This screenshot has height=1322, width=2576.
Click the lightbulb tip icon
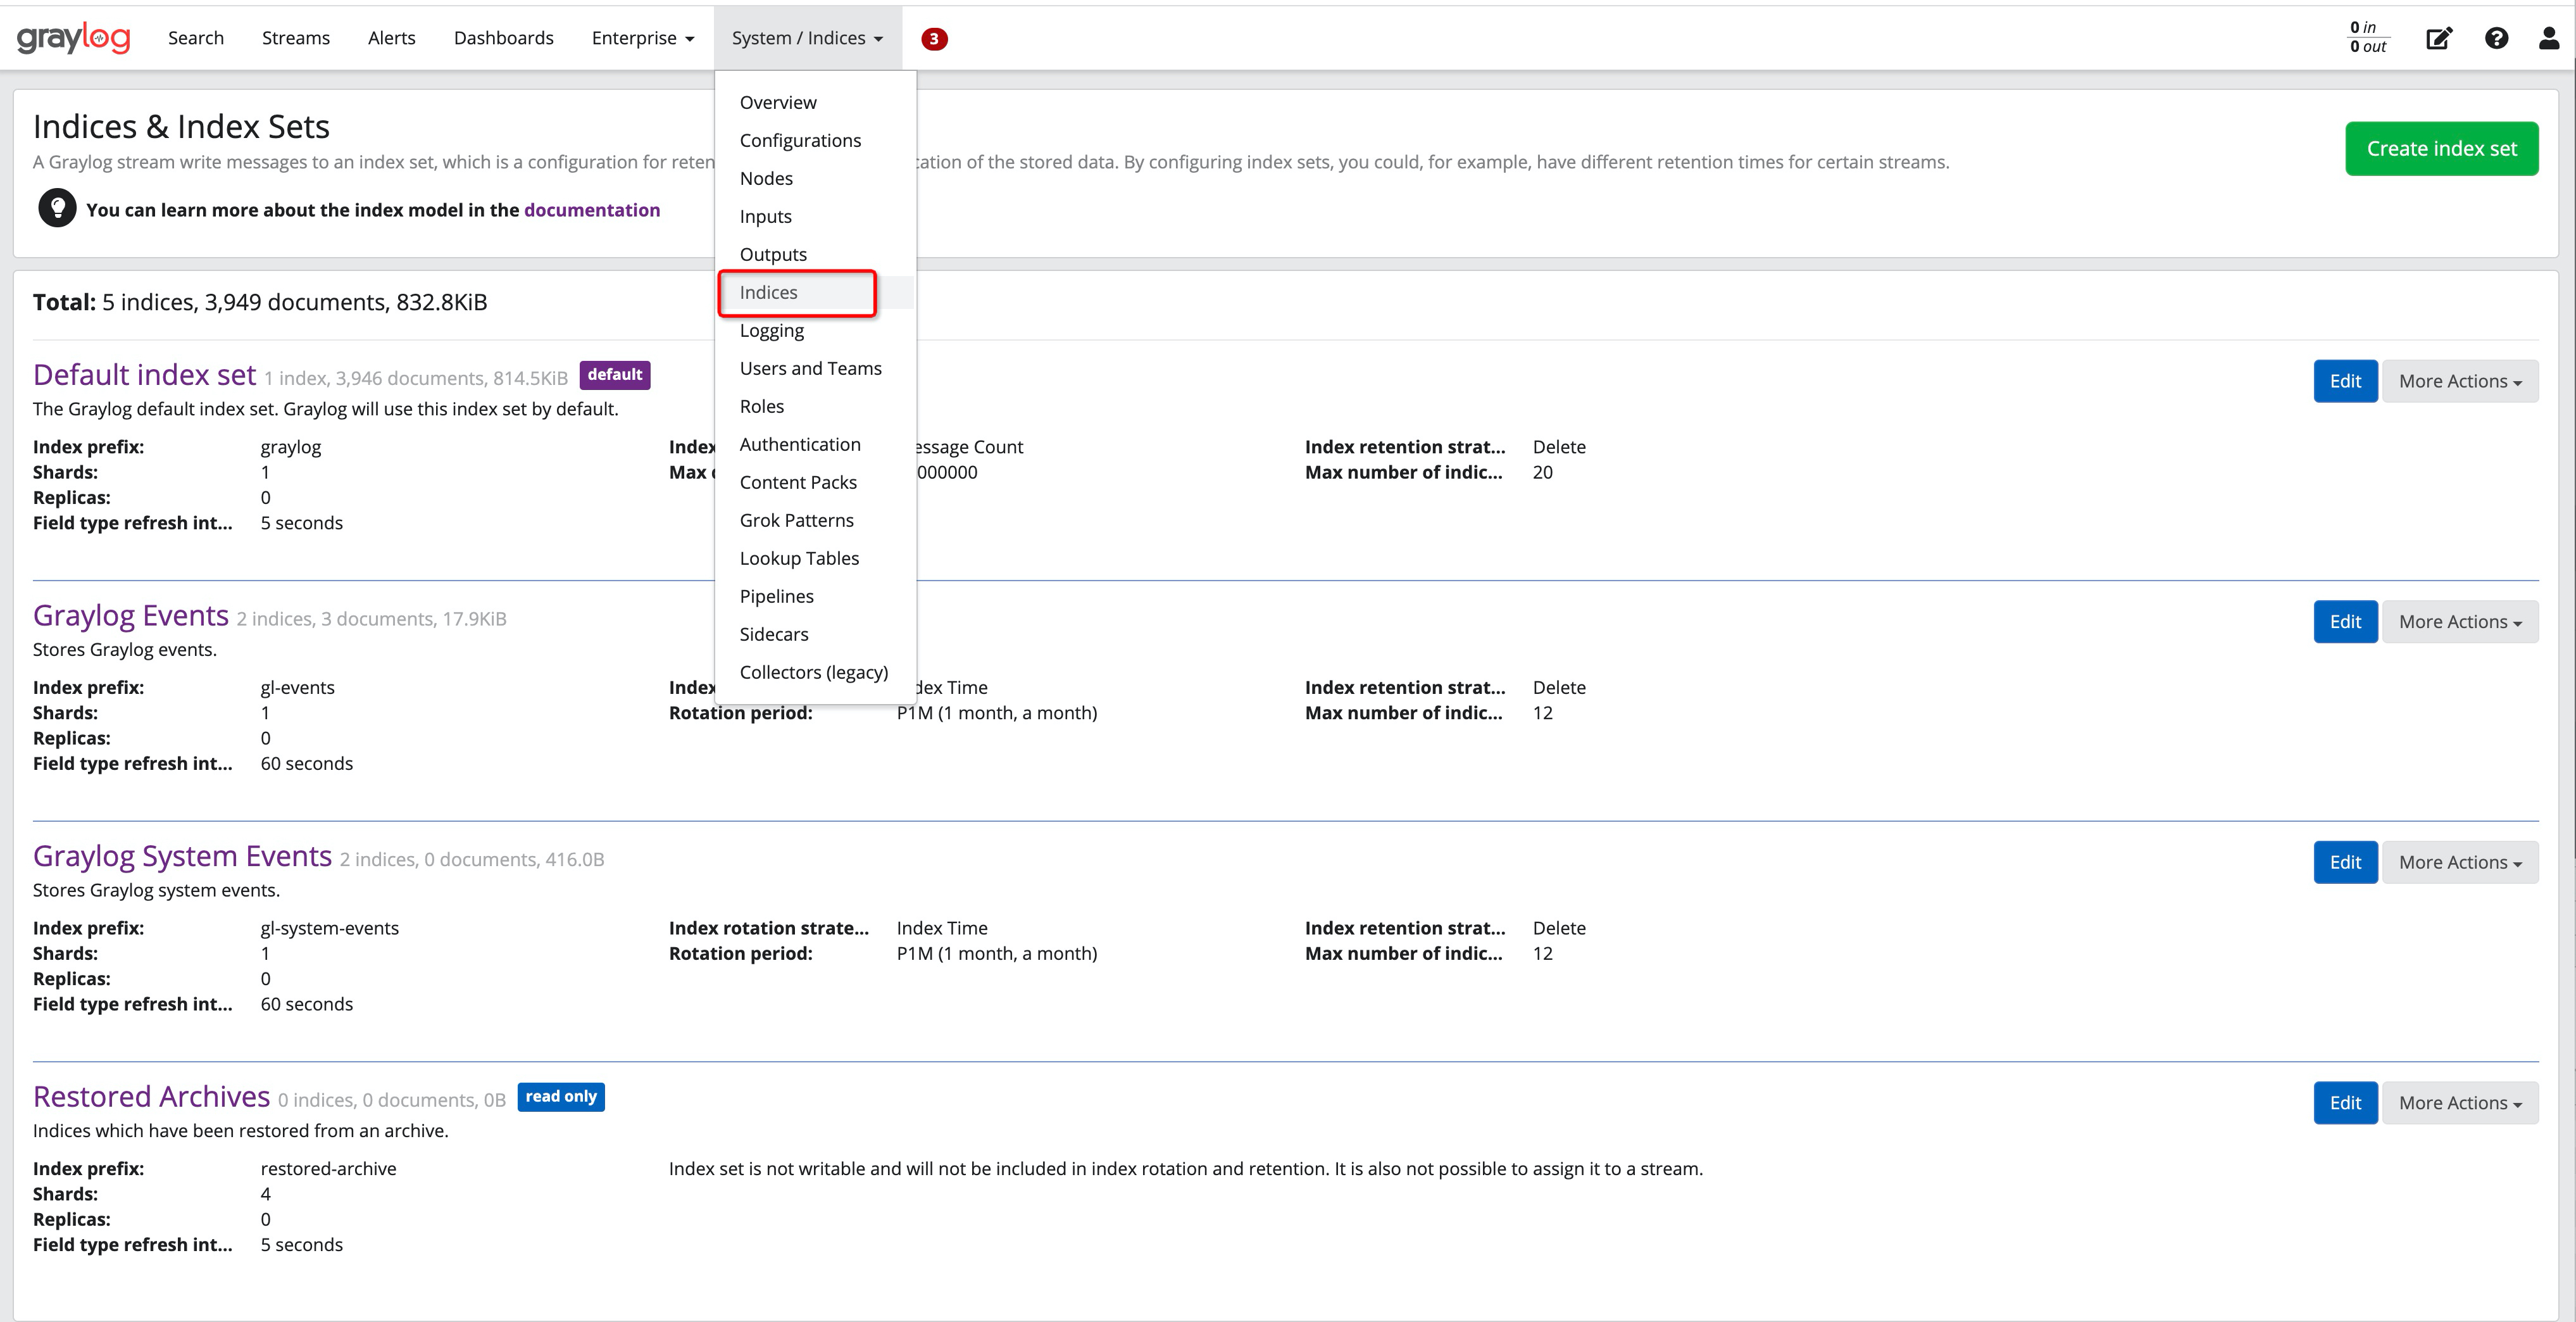pyautogui.click(x=57, y=208)
